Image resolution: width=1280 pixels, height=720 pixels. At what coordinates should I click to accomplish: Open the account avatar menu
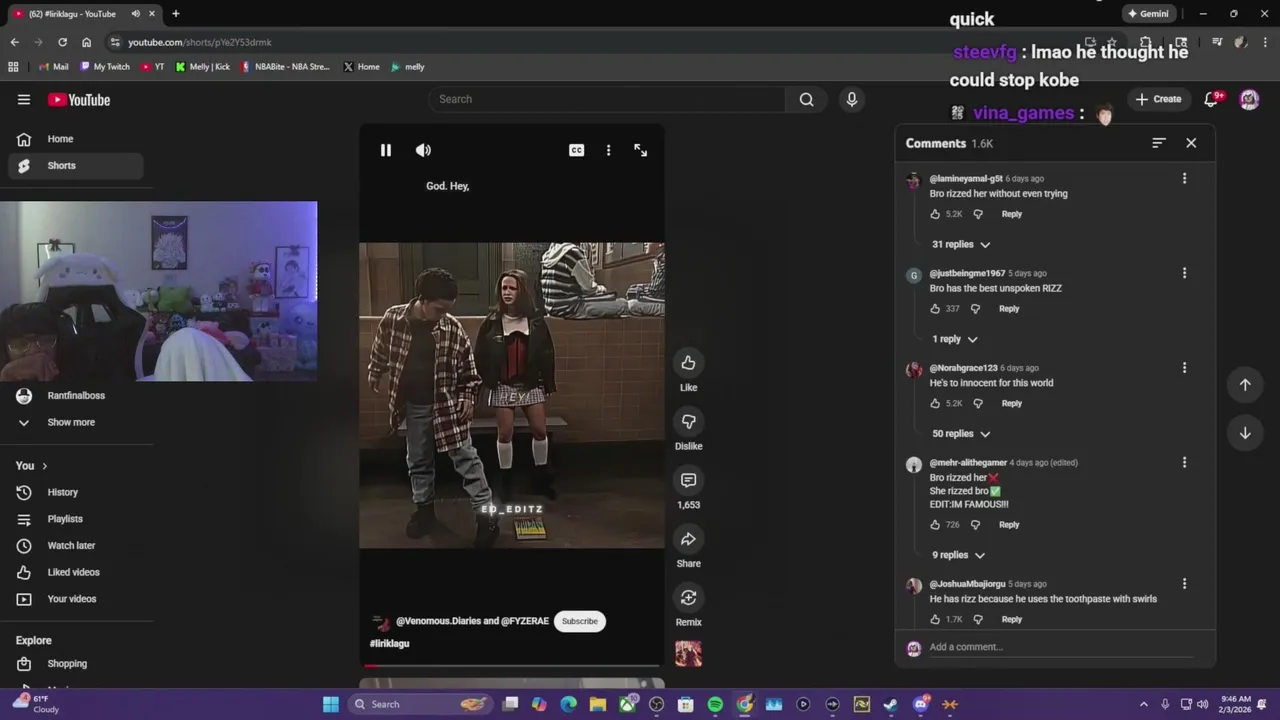click(x=1249, y=99)
